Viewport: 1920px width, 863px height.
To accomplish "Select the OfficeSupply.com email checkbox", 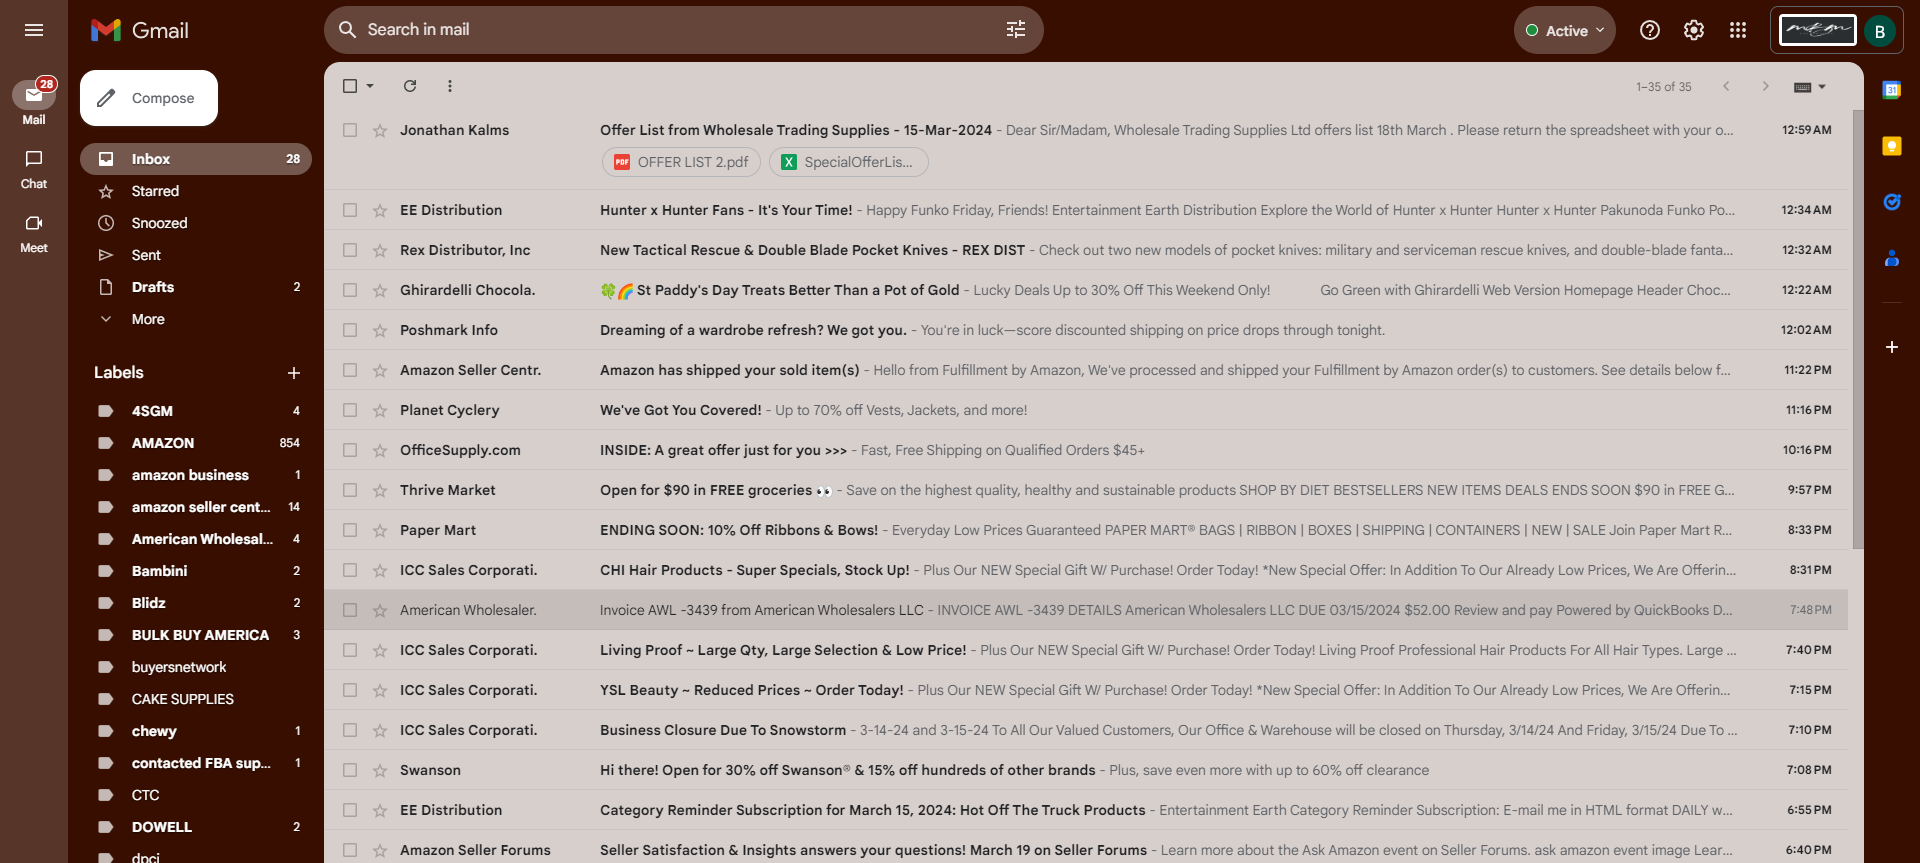I will point(350,450).
